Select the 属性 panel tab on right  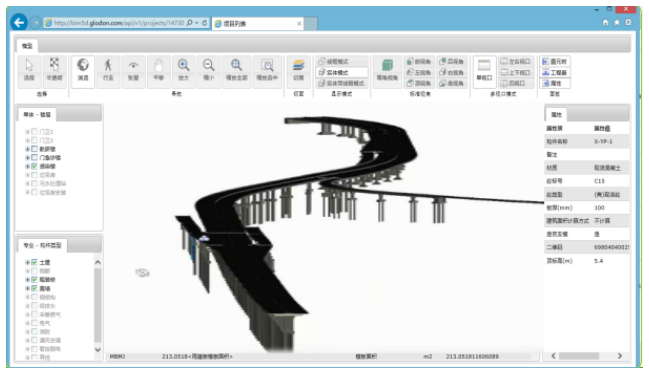click(x=557, y=115)
